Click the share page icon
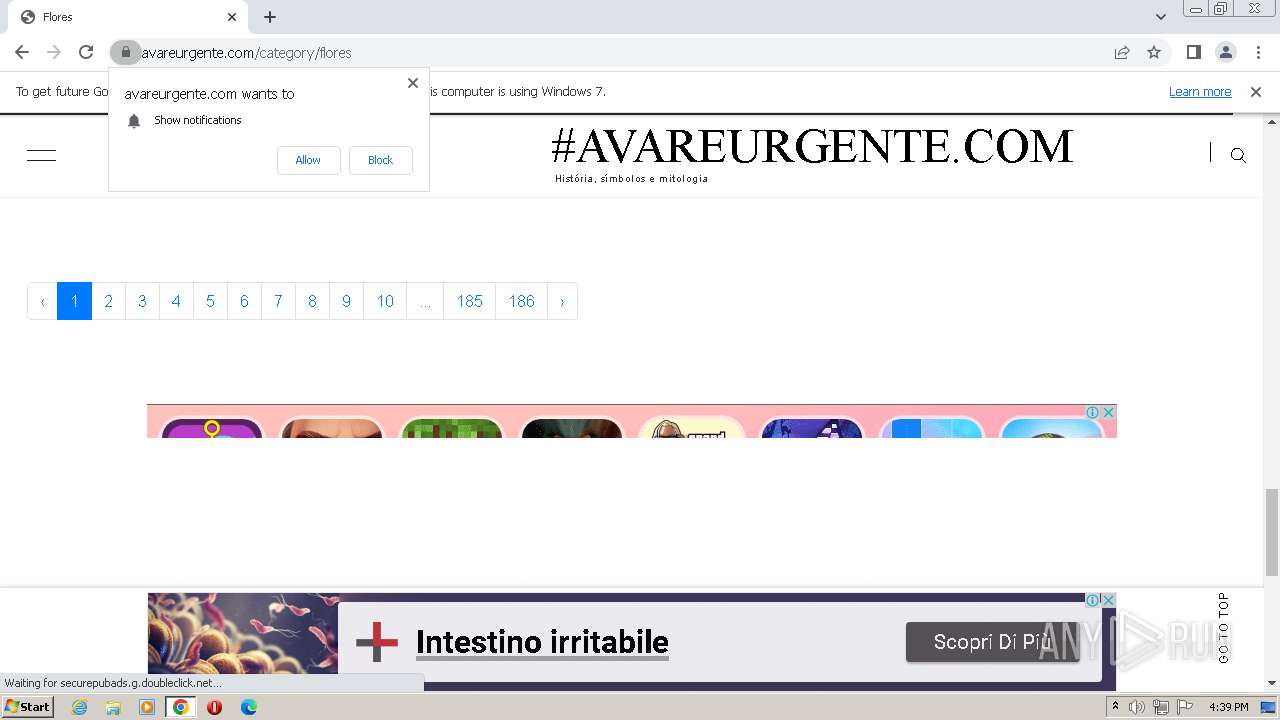1280x720 pixels. [1122, 52]
